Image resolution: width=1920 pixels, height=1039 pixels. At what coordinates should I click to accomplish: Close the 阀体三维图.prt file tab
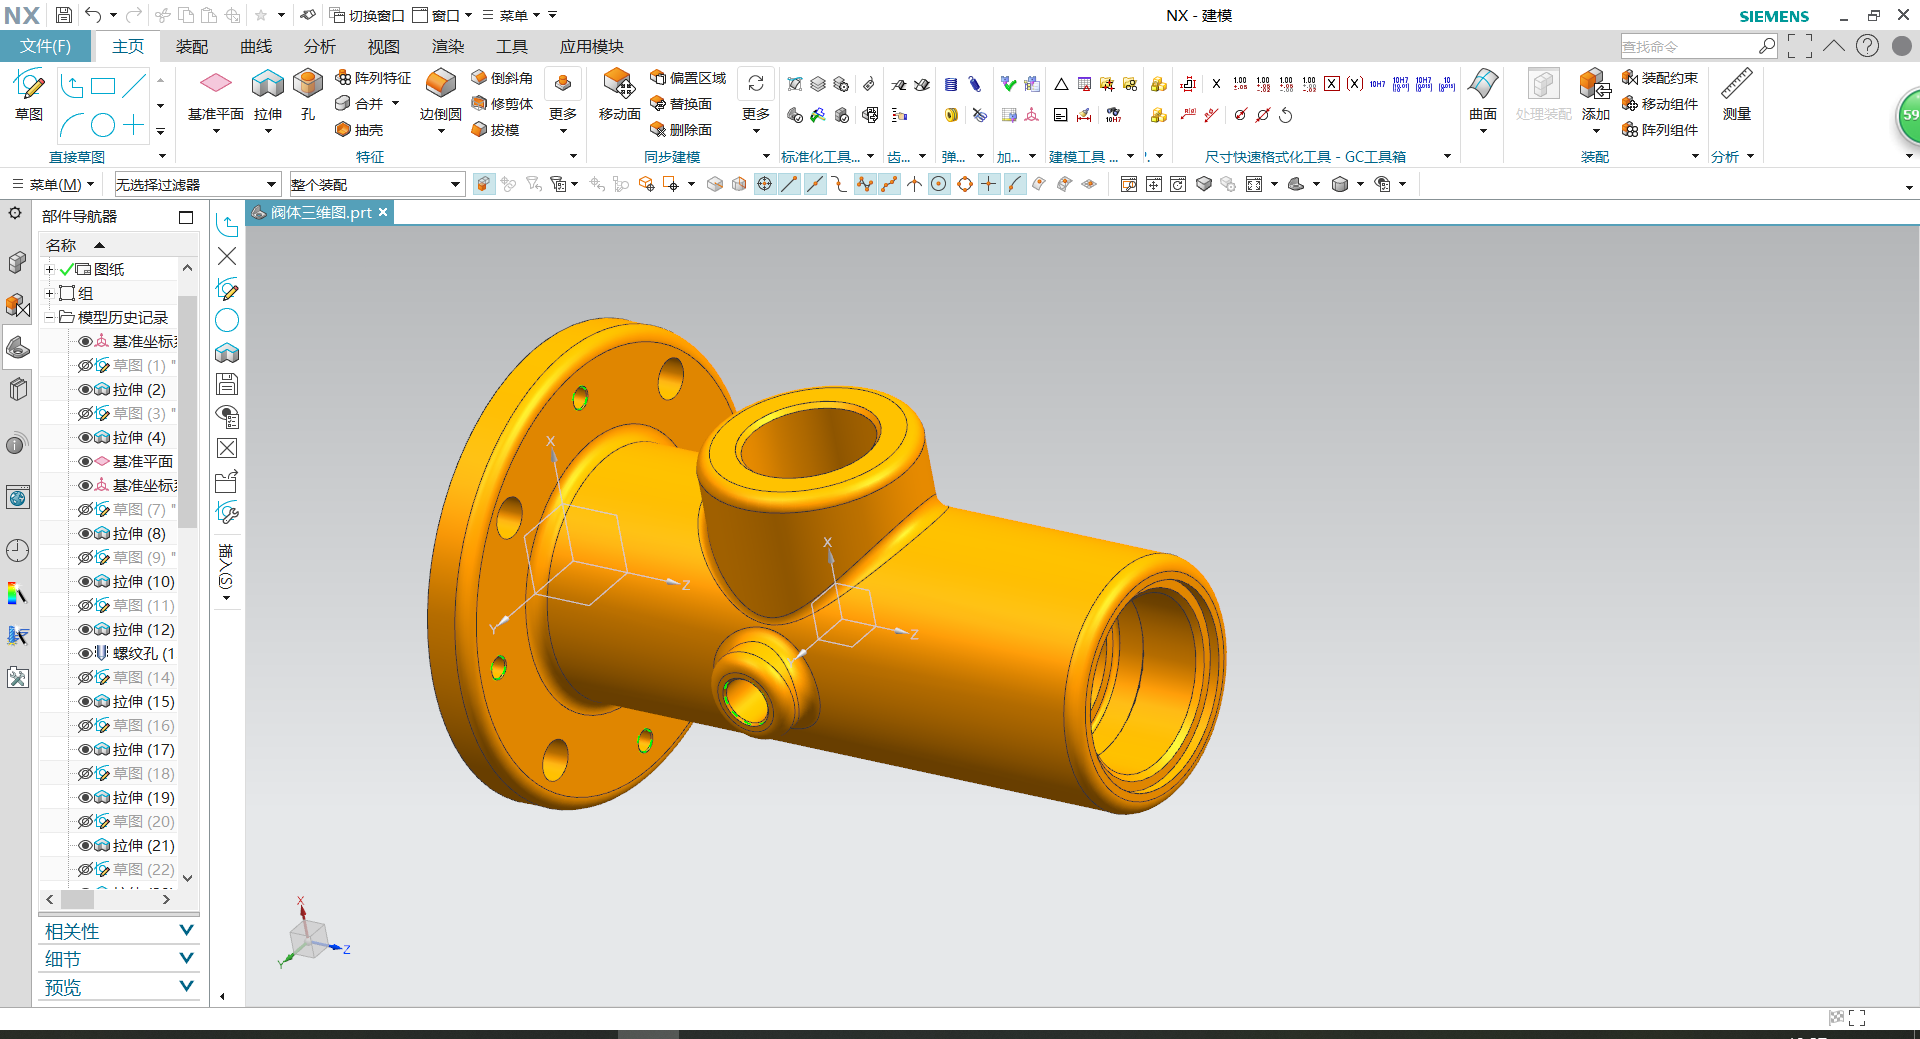coord(383,212)
